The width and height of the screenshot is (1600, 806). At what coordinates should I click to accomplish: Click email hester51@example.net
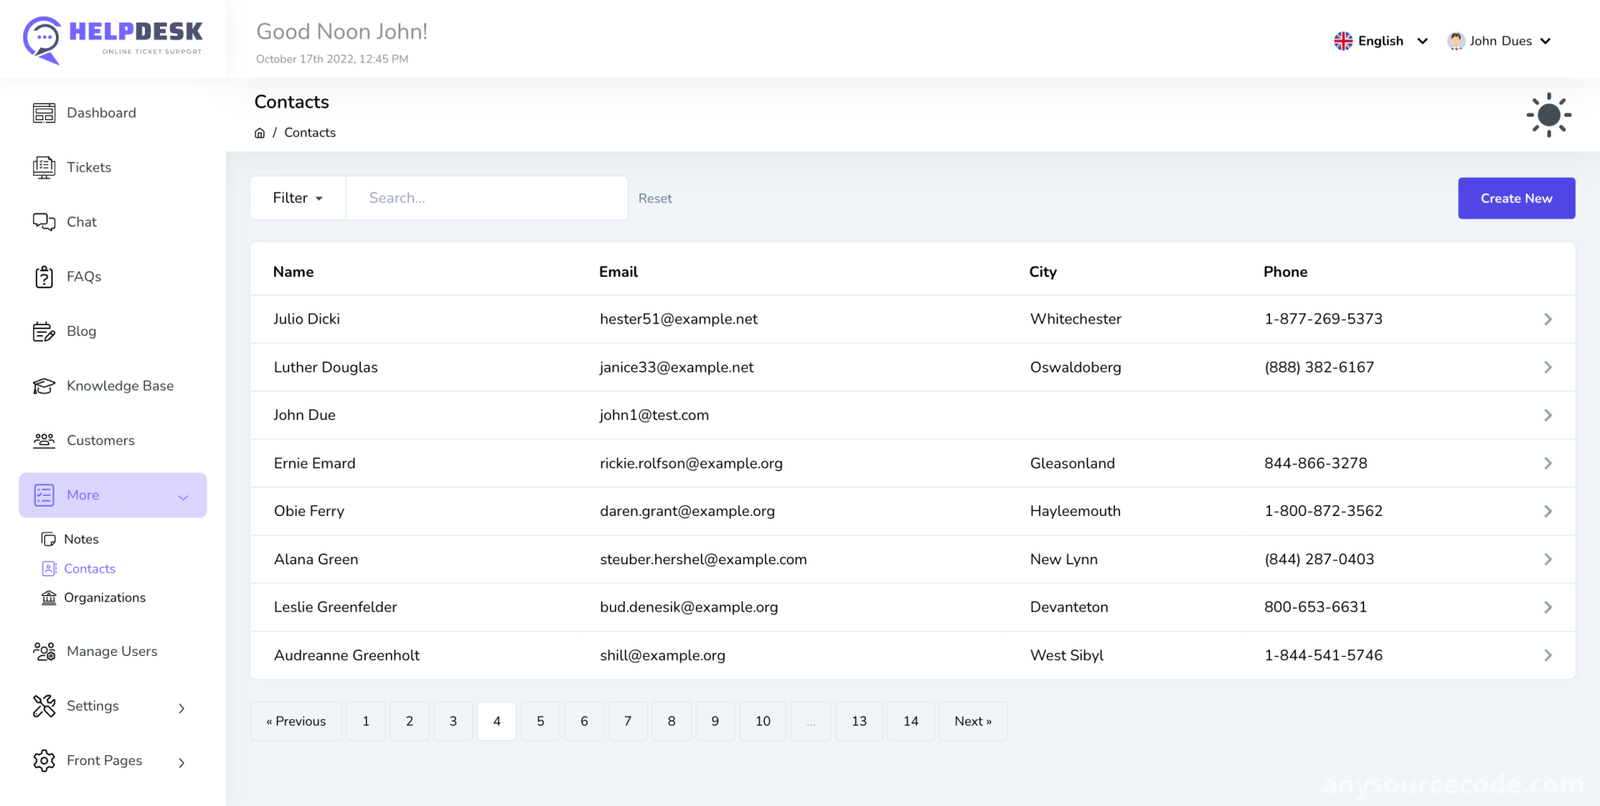[679, 319]
